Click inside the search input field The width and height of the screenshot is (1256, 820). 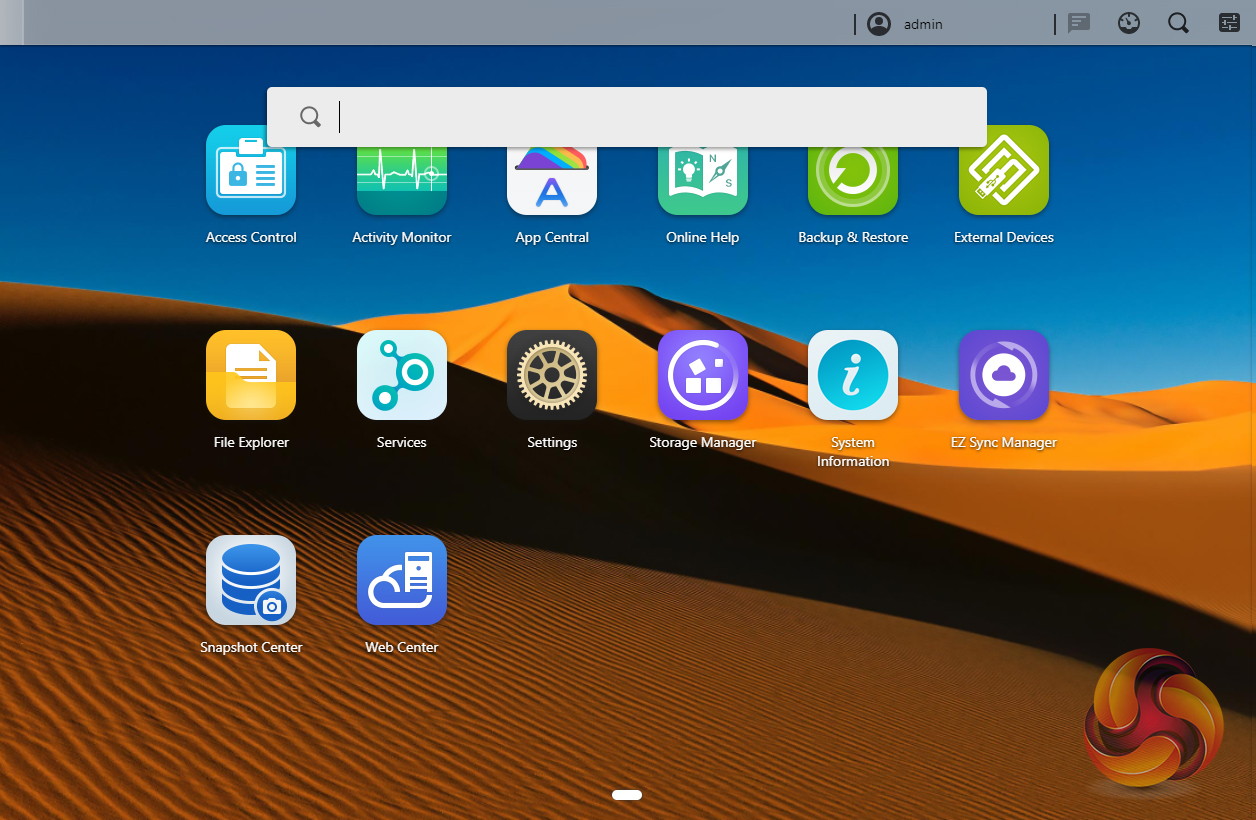coord(627,117)
